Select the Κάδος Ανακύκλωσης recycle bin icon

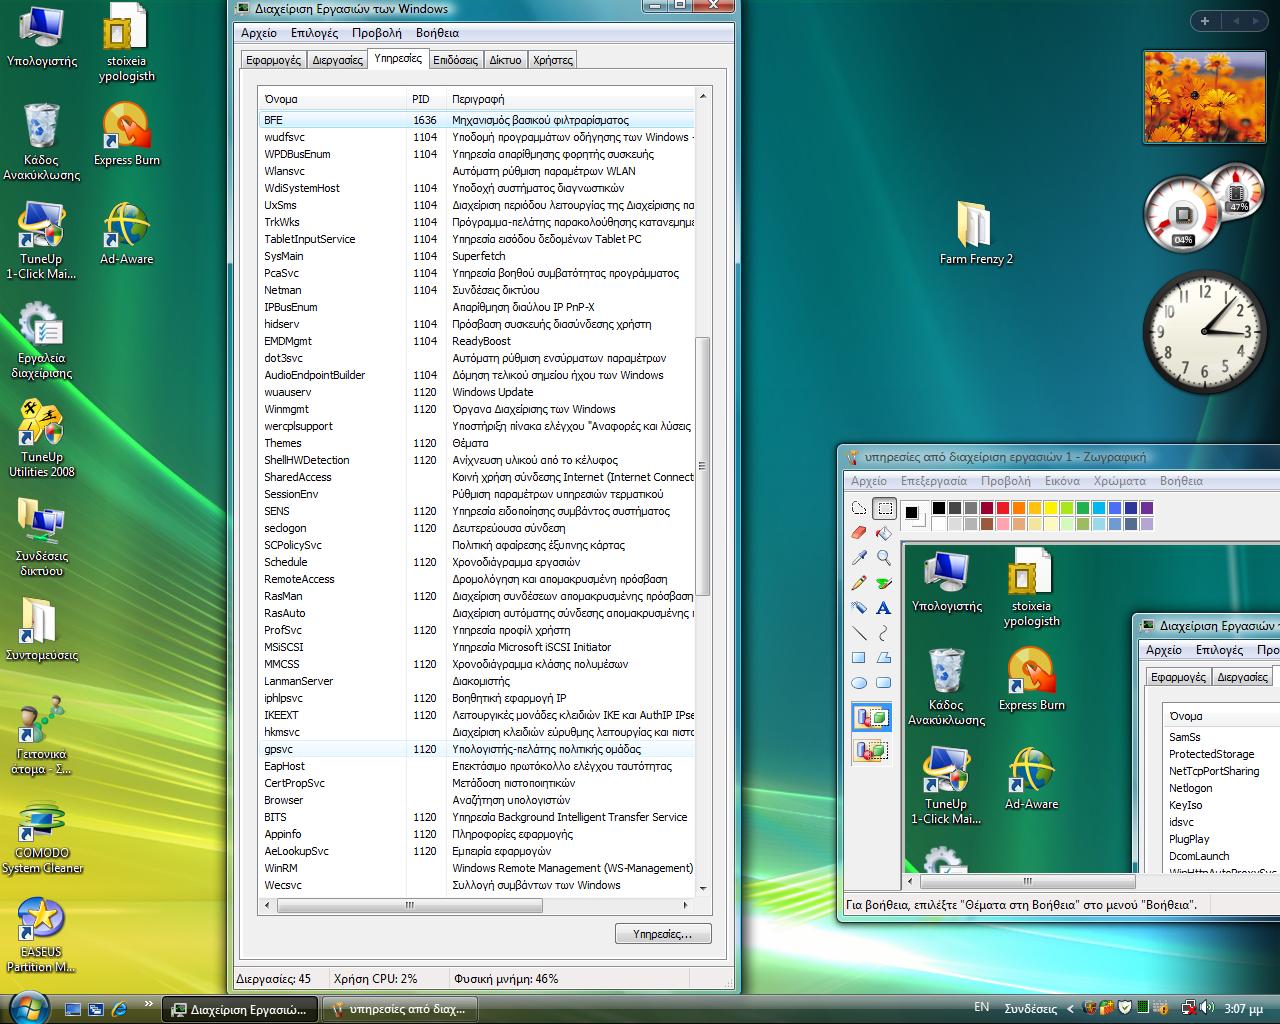tap(41, 142)
